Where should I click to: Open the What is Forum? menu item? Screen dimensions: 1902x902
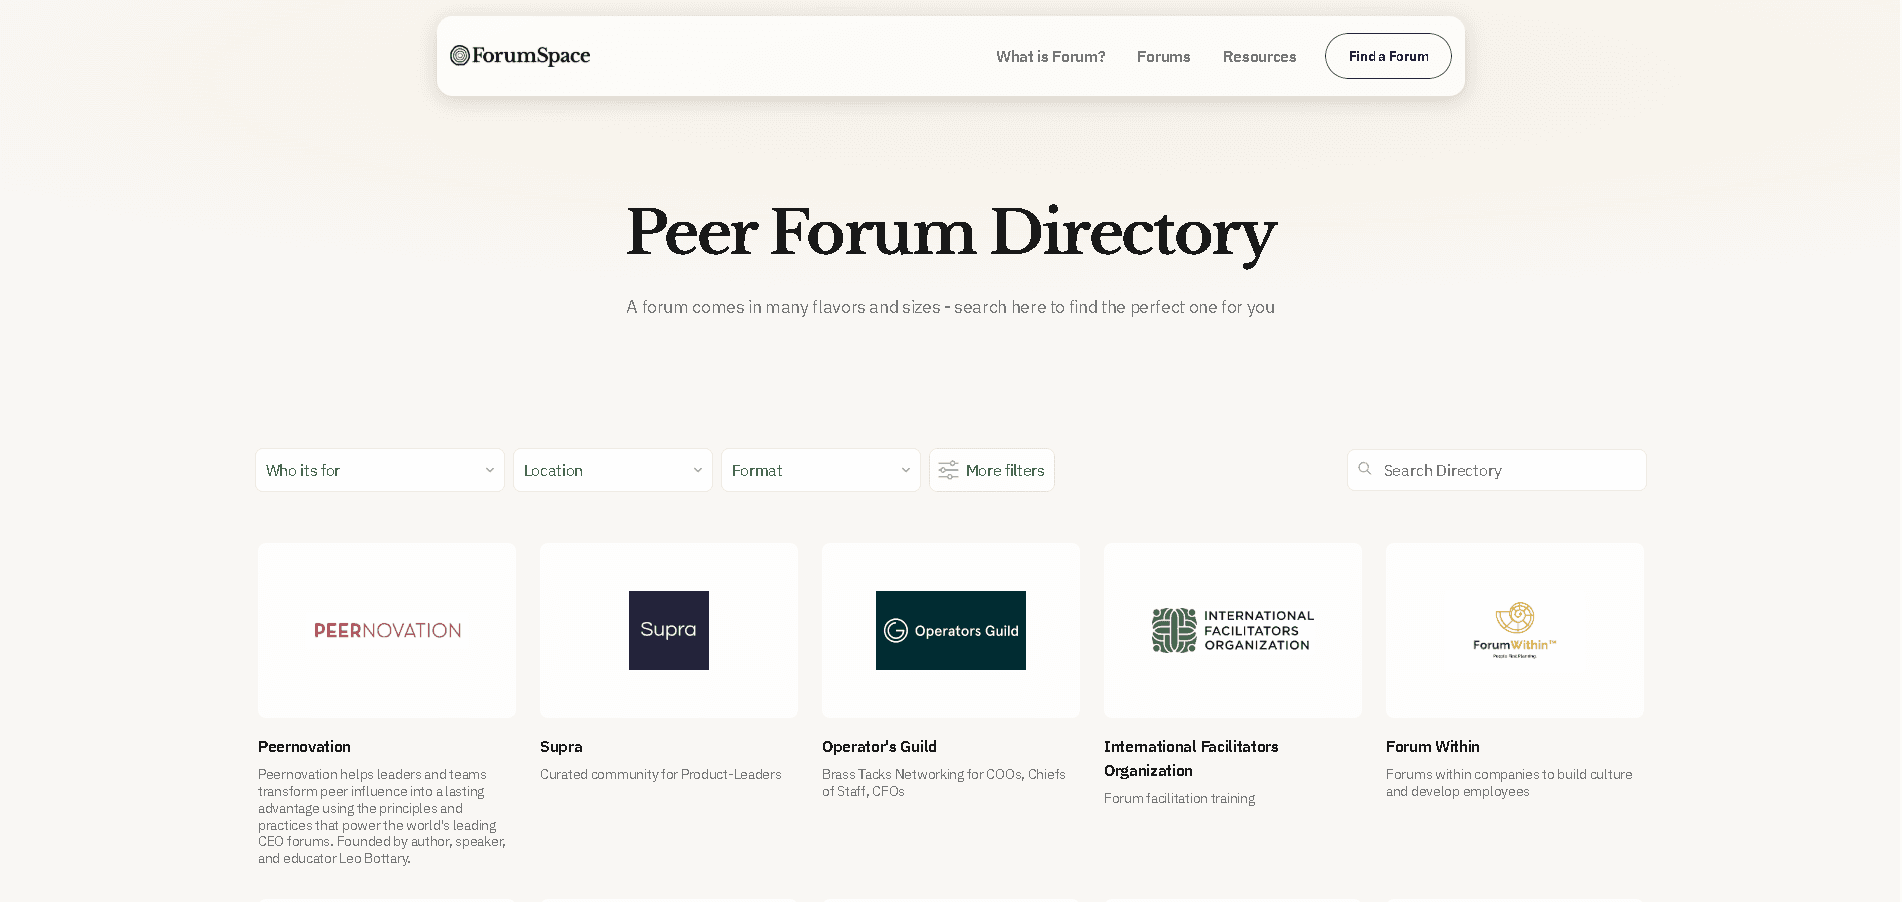1050,57
